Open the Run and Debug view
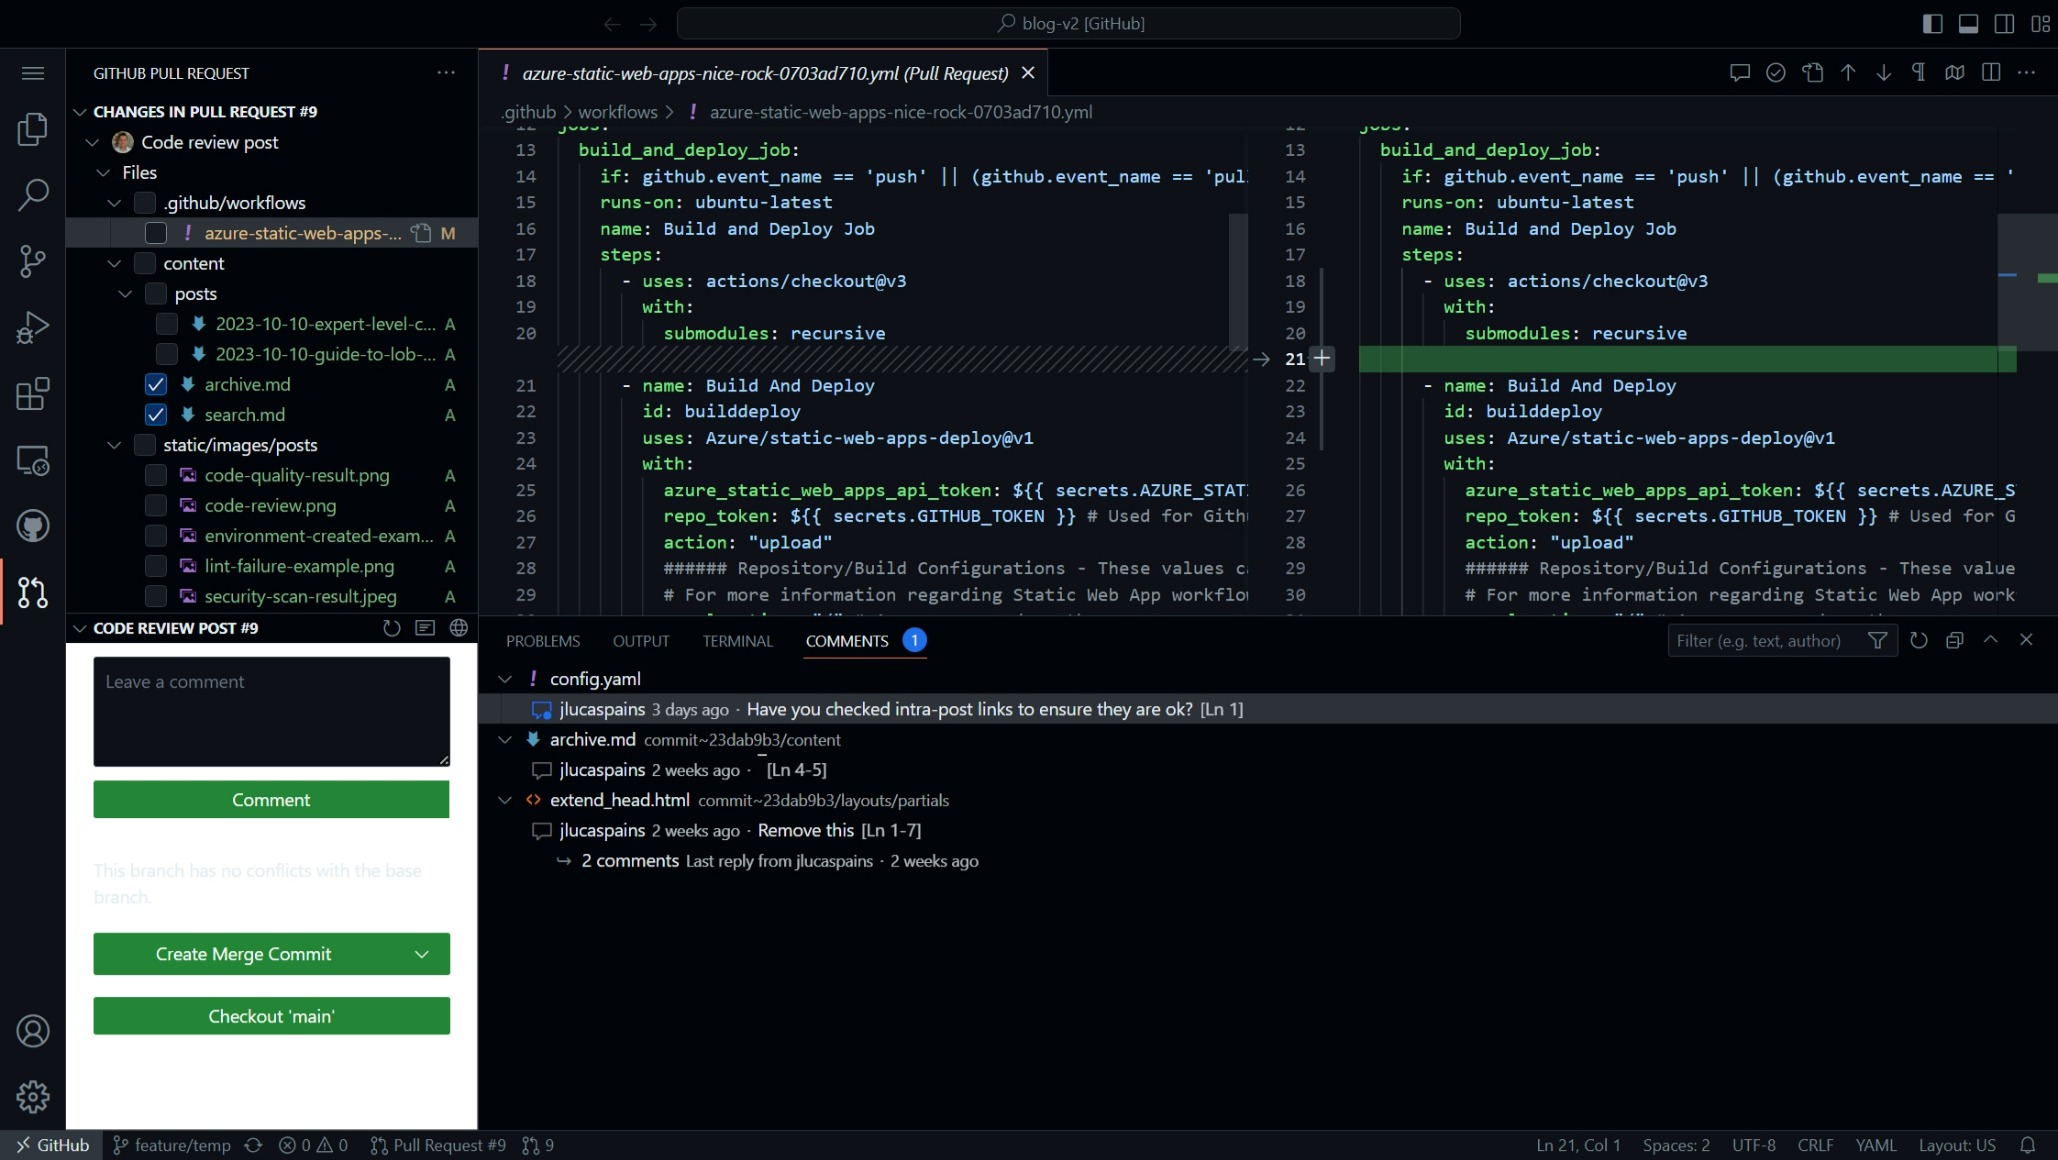Viewport: 2058px width, 1160px height. [x=33, y=327]
